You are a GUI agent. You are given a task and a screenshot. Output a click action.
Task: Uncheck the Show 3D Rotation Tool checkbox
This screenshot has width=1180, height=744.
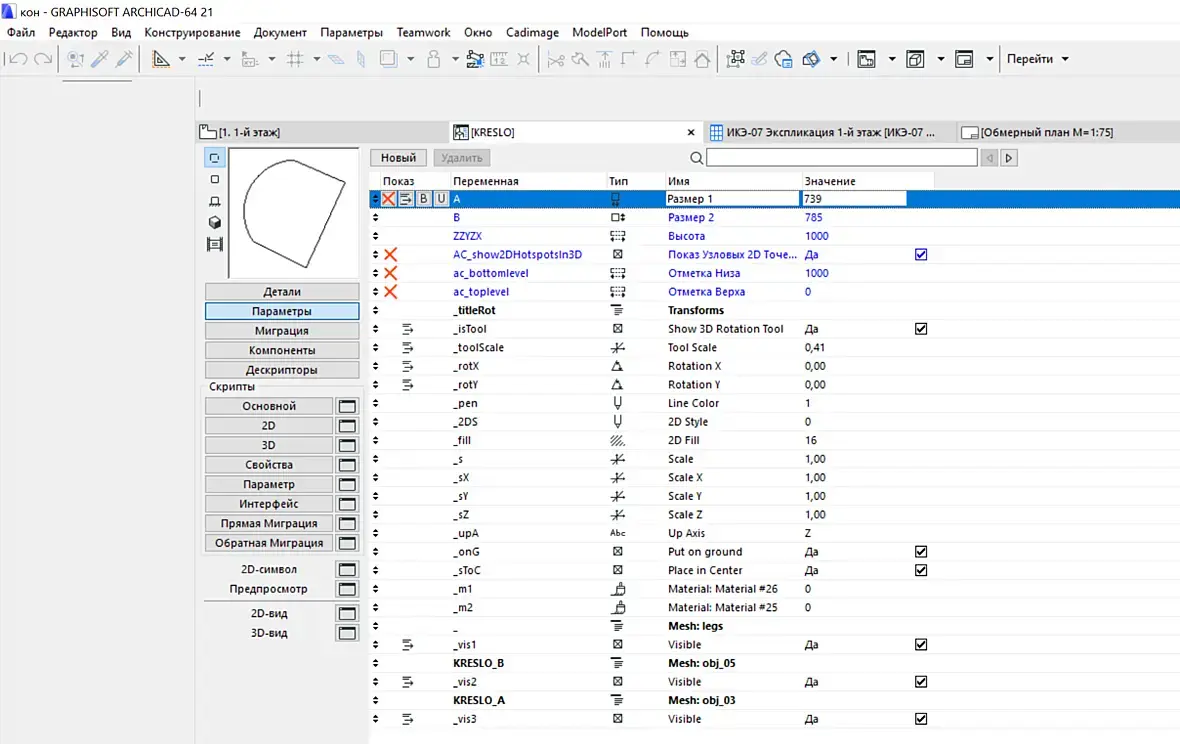(x=921, y=329)
